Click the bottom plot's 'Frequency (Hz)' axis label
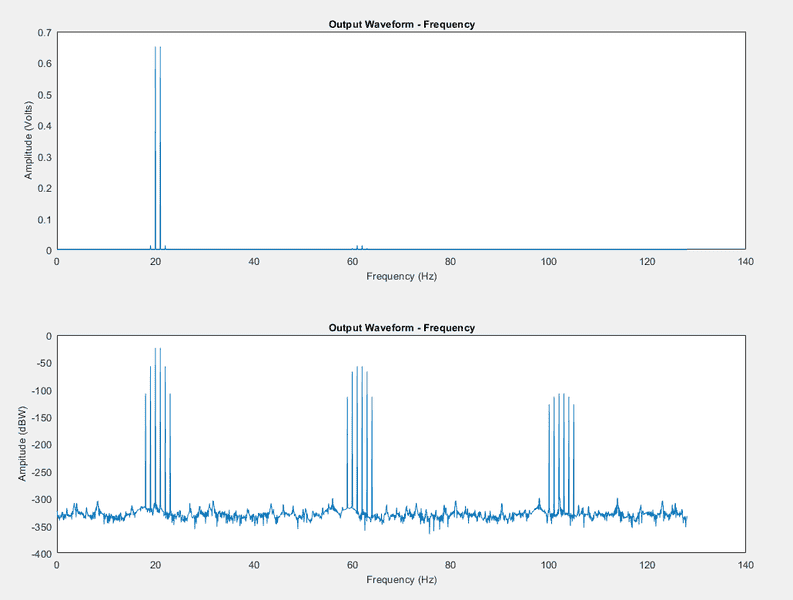 coord(401,580)
